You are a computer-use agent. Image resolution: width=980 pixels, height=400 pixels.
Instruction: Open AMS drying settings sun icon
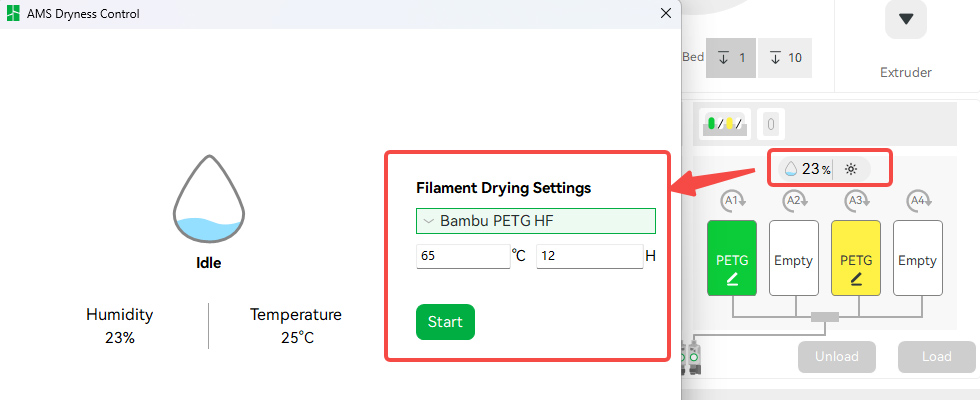[851, 169]
